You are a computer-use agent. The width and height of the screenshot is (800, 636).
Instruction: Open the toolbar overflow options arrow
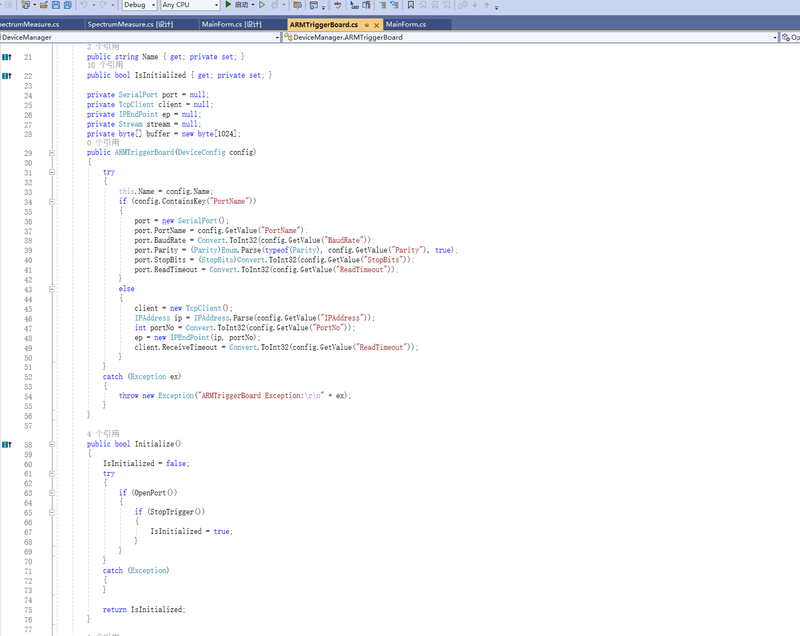pos(496,7)
